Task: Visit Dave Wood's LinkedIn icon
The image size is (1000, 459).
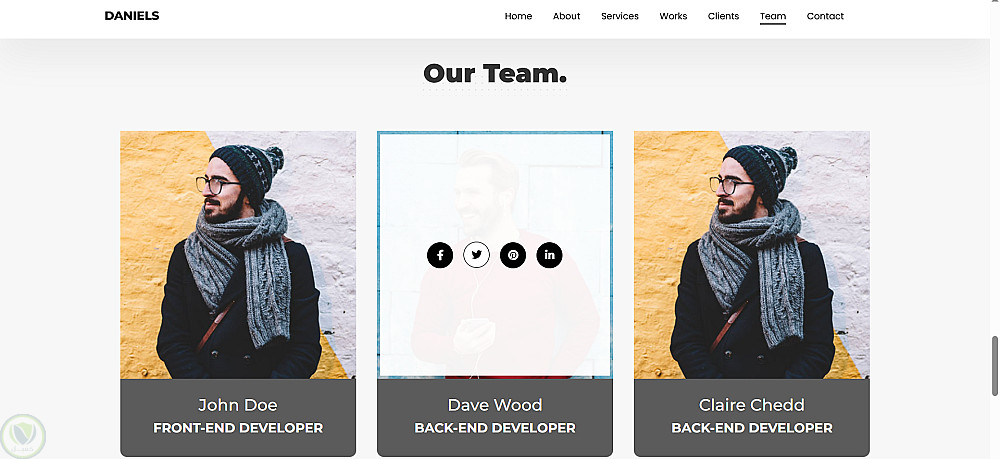Action: pyautogui.click(x=549, y=255)
